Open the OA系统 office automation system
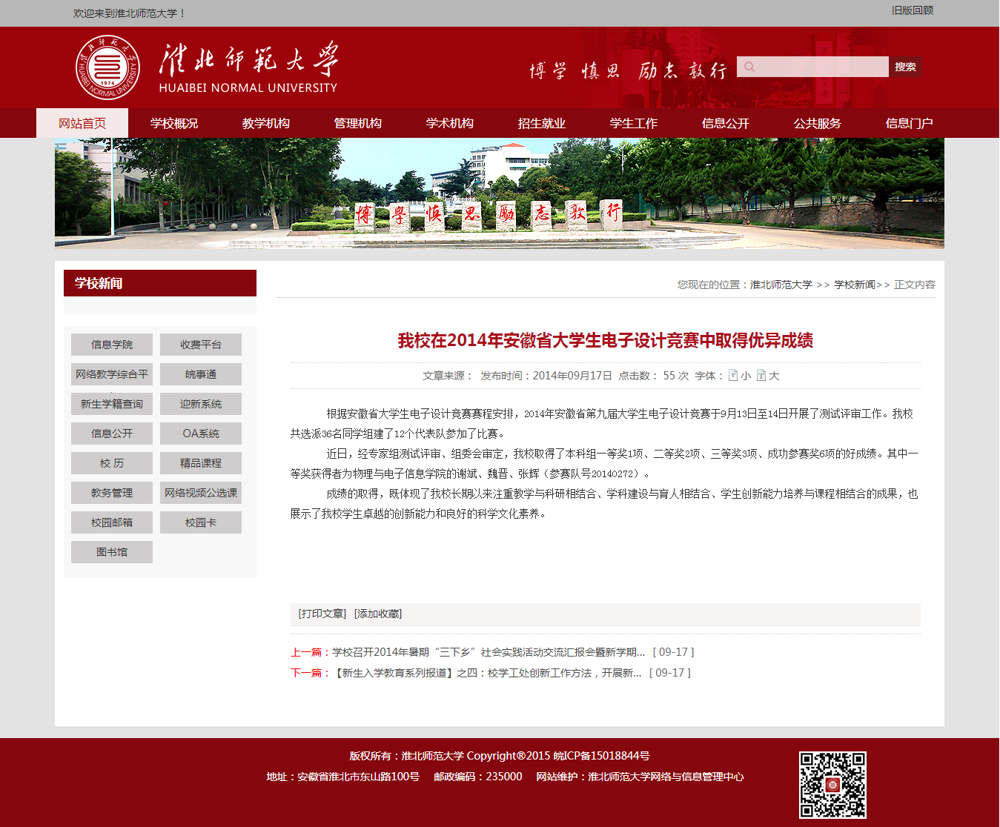Screen dimensions: 1000x827 click(x=200, y=433)
